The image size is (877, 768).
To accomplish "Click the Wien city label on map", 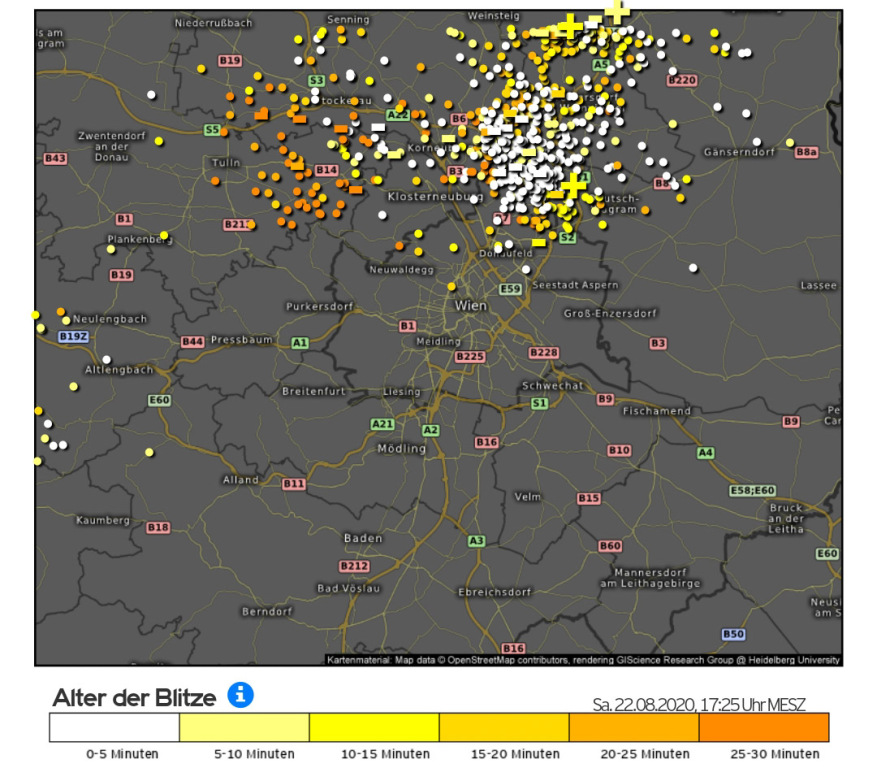I will 470,305.
